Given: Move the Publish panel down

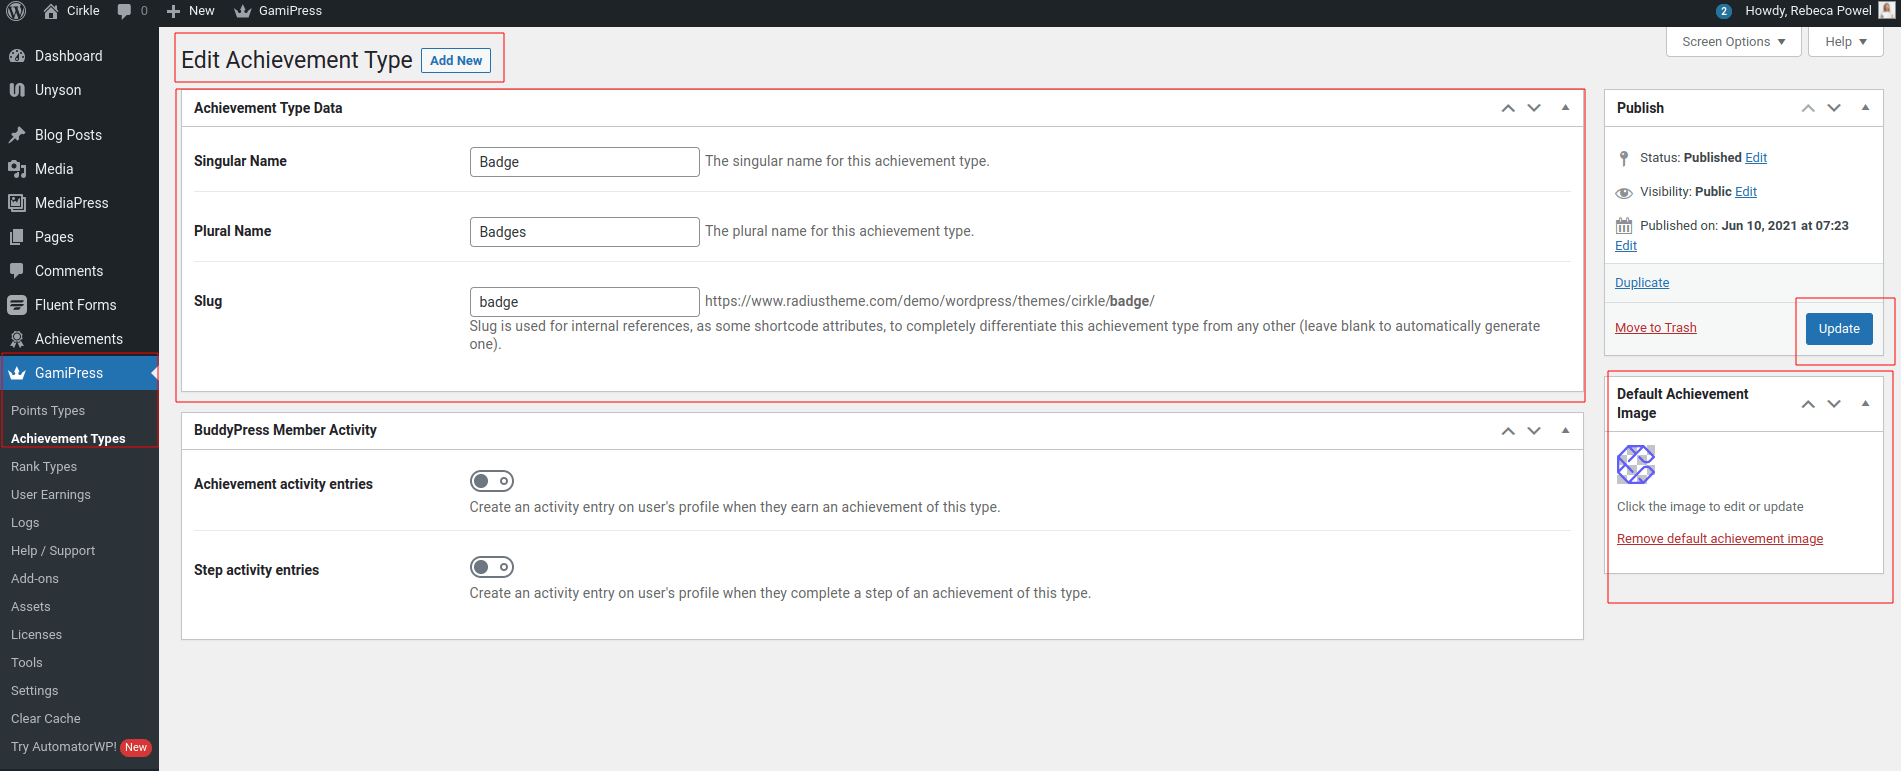Looking at the screenshot, I should tap(1834, 108).
